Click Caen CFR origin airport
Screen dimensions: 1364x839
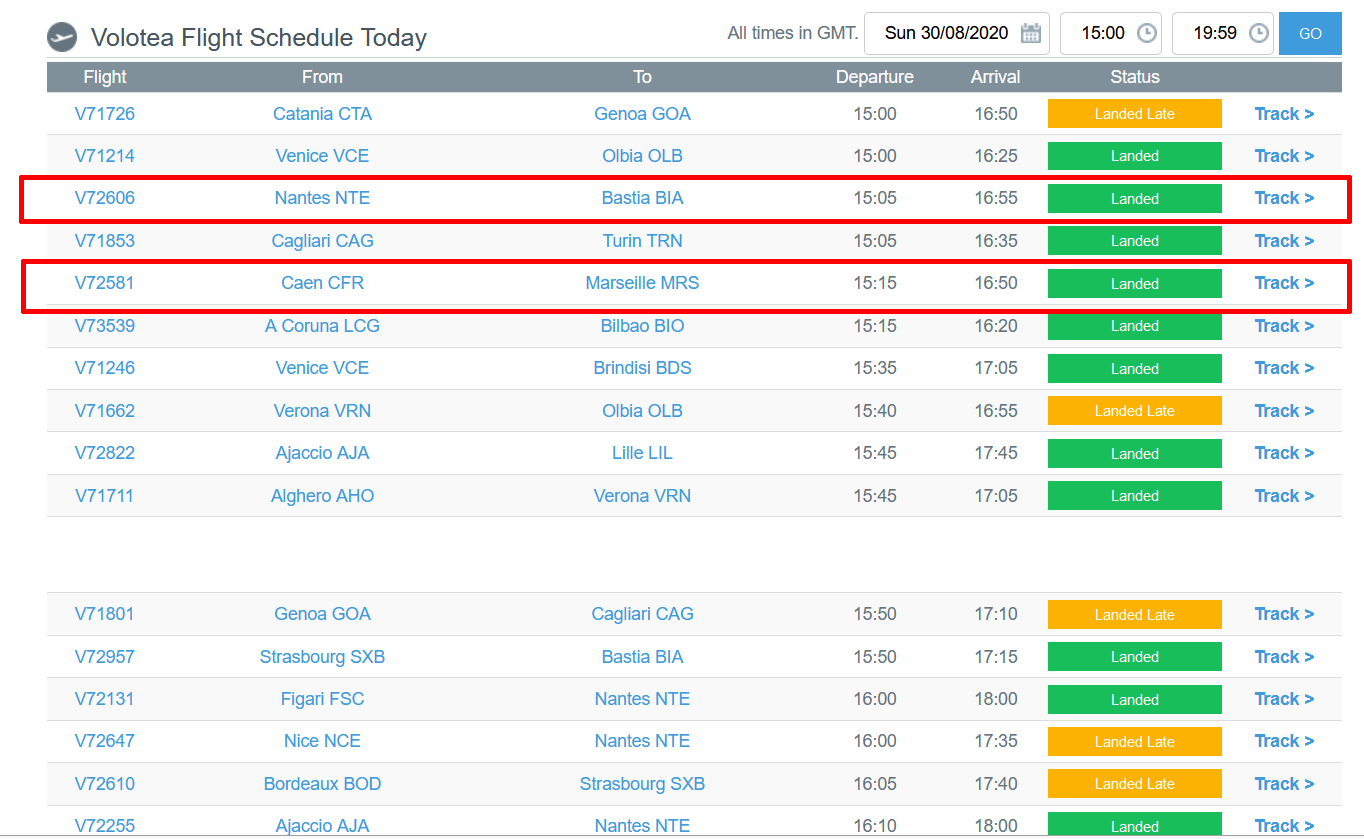[x=322, y=283]
